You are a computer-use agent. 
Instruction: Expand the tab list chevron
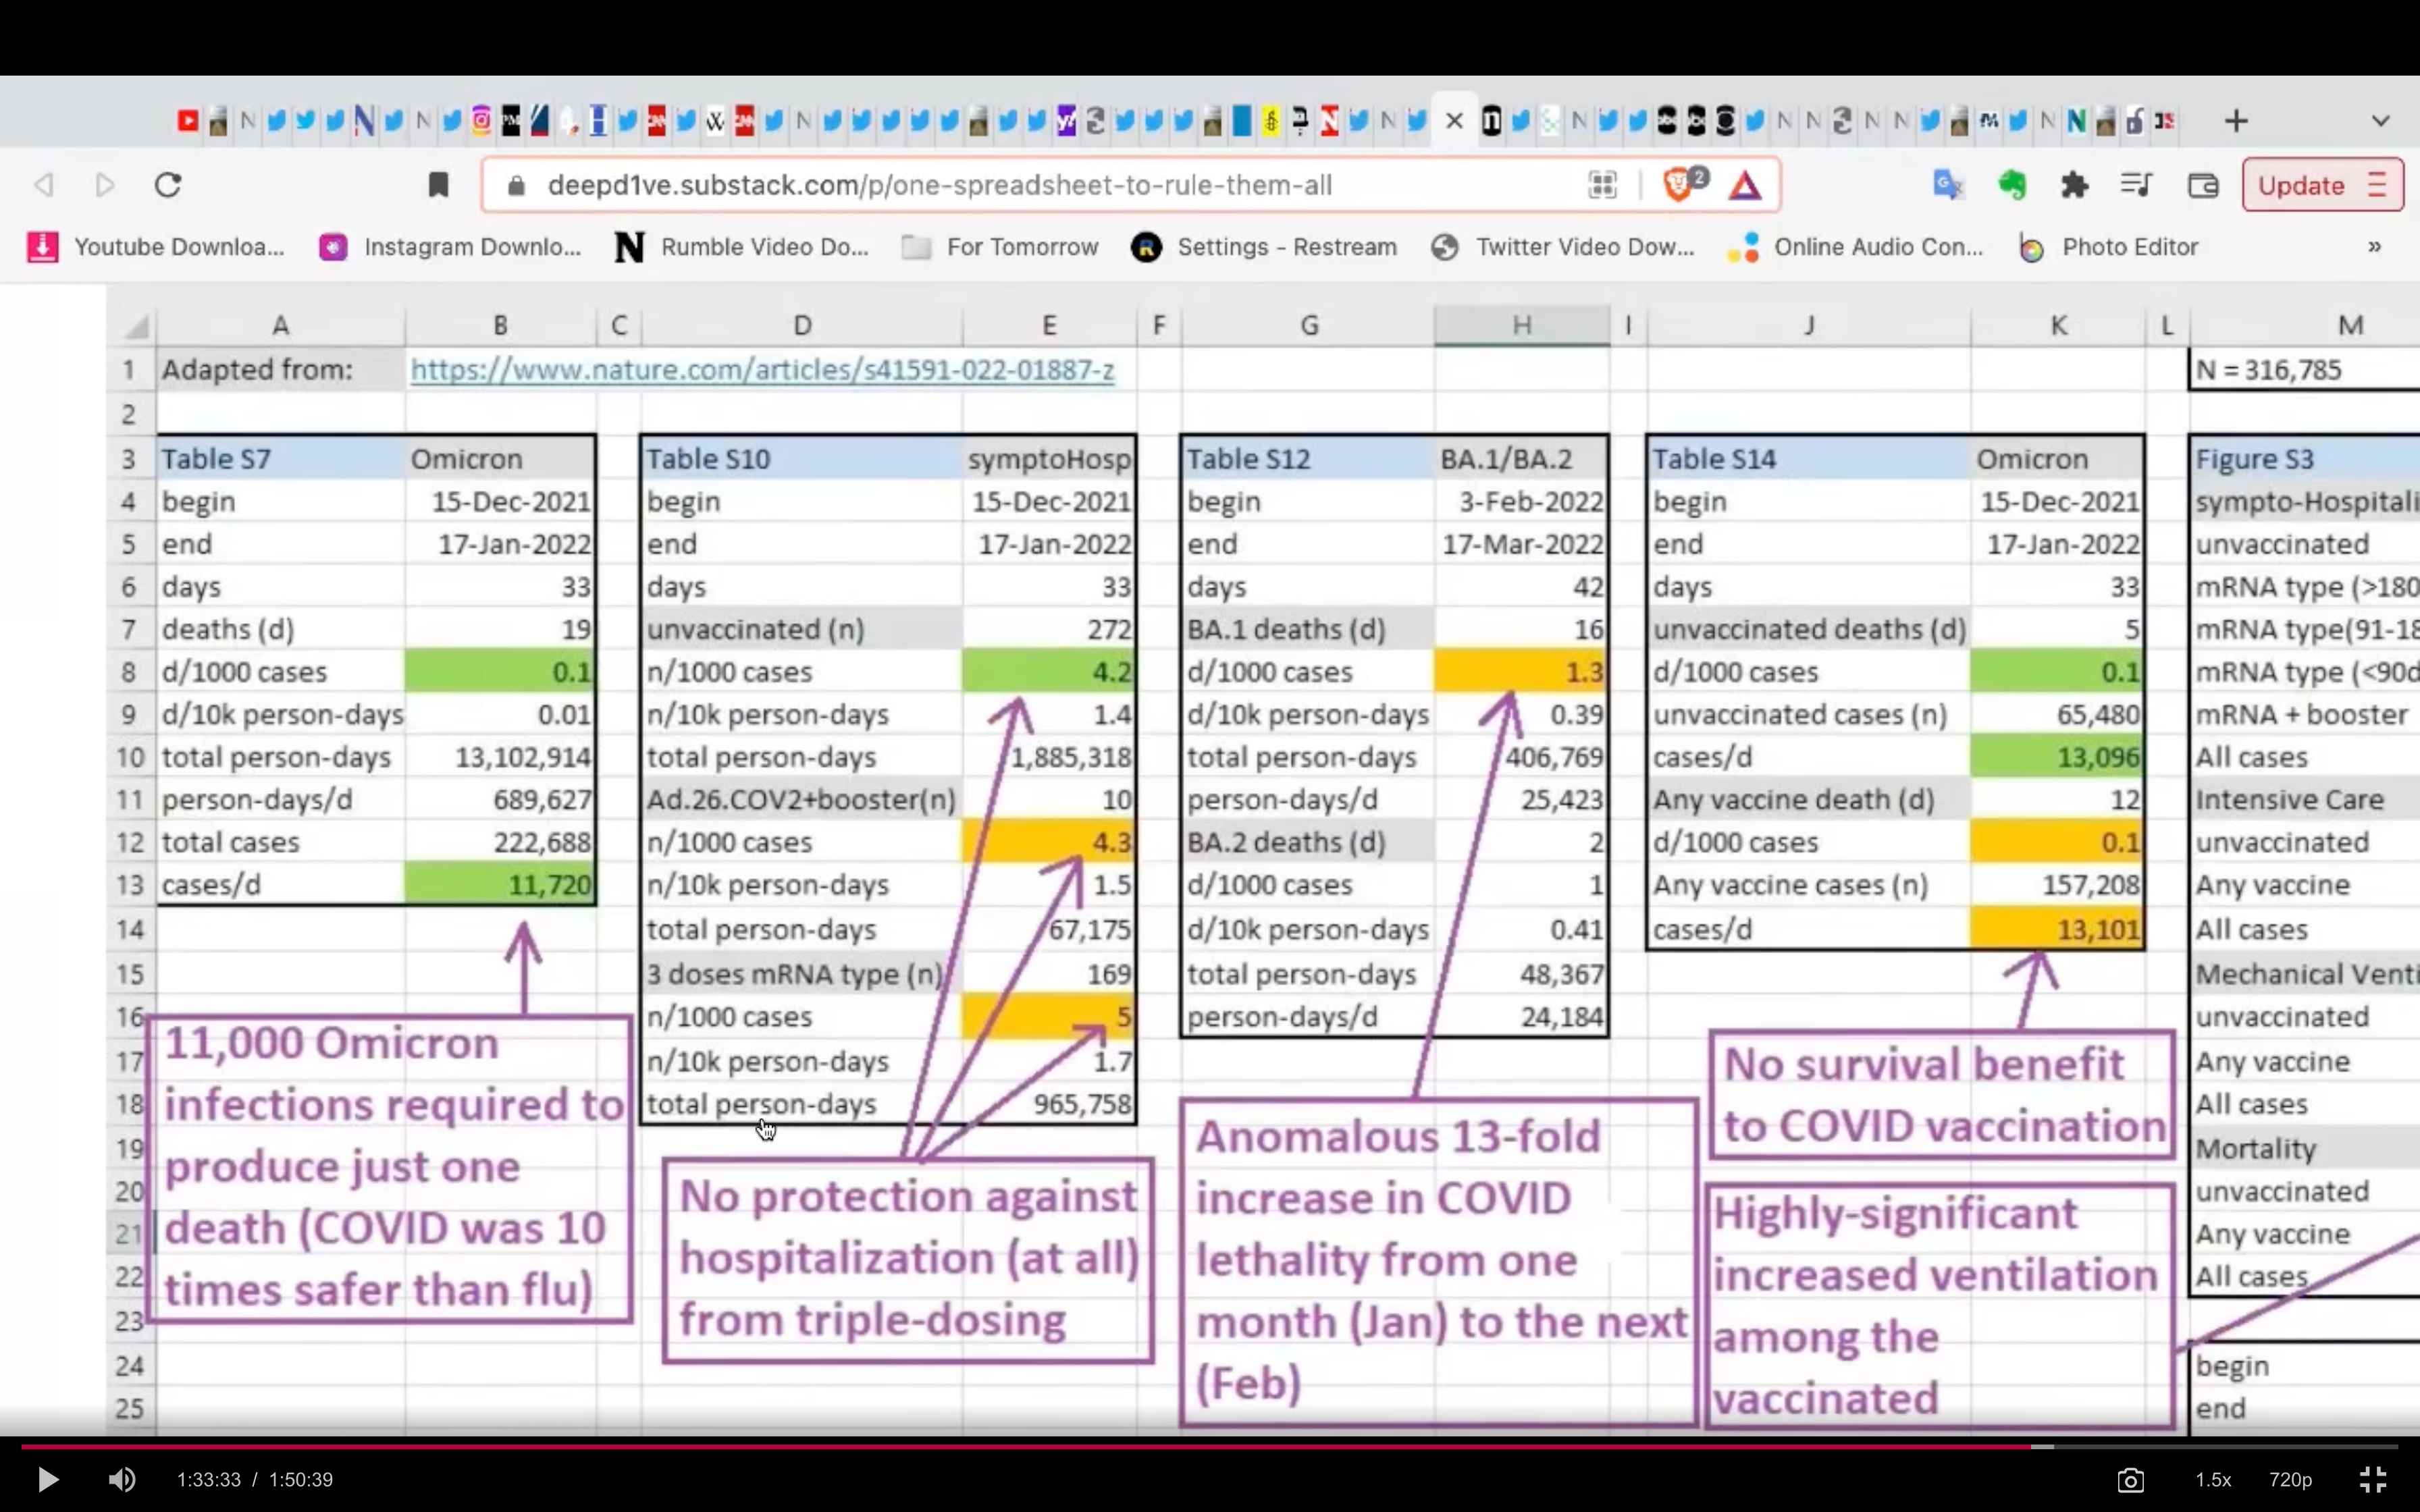2380,121
